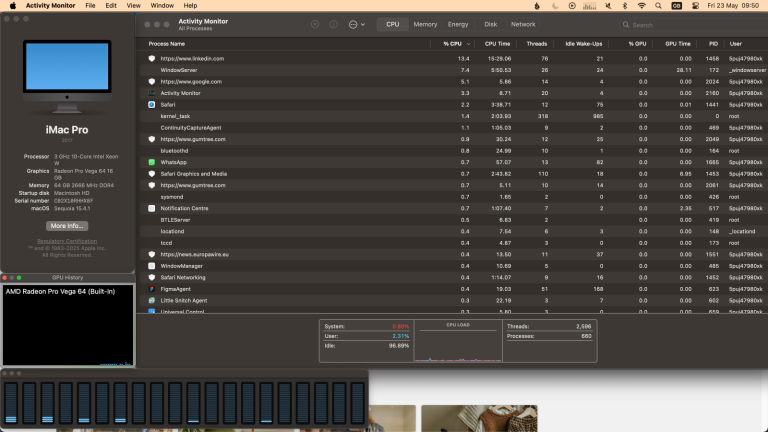768x432 pixels.
Task: Switch to the Memory tab
Action: [x=425, y=24]
